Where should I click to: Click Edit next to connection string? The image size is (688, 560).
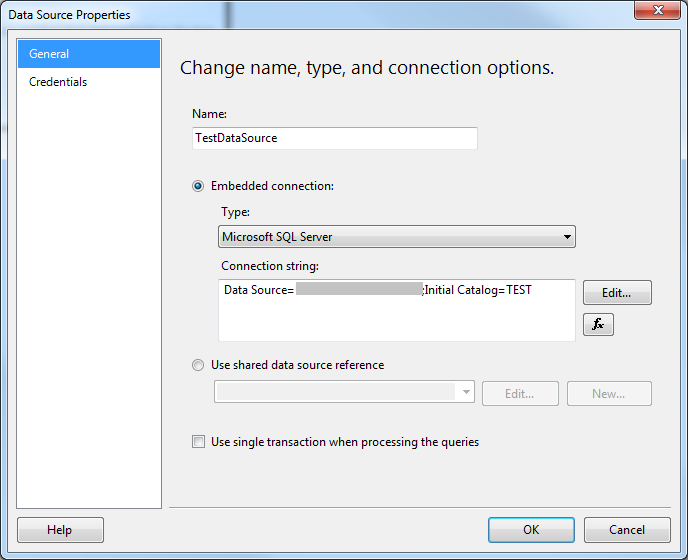617,293
